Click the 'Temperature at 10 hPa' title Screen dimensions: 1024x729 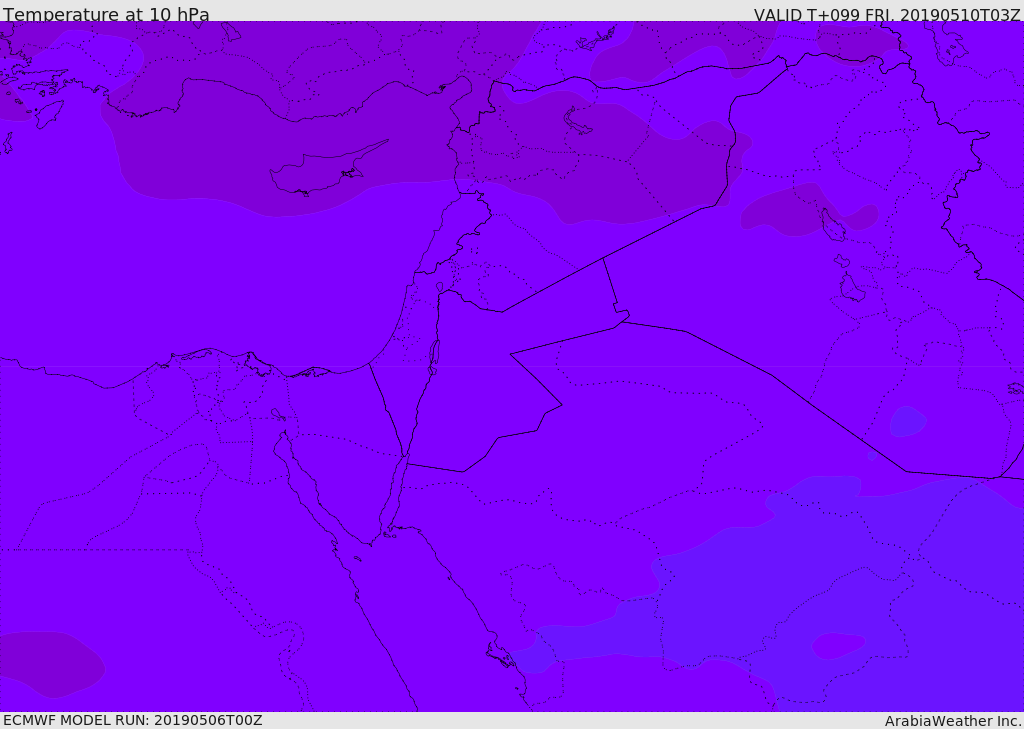click(106, 14)
